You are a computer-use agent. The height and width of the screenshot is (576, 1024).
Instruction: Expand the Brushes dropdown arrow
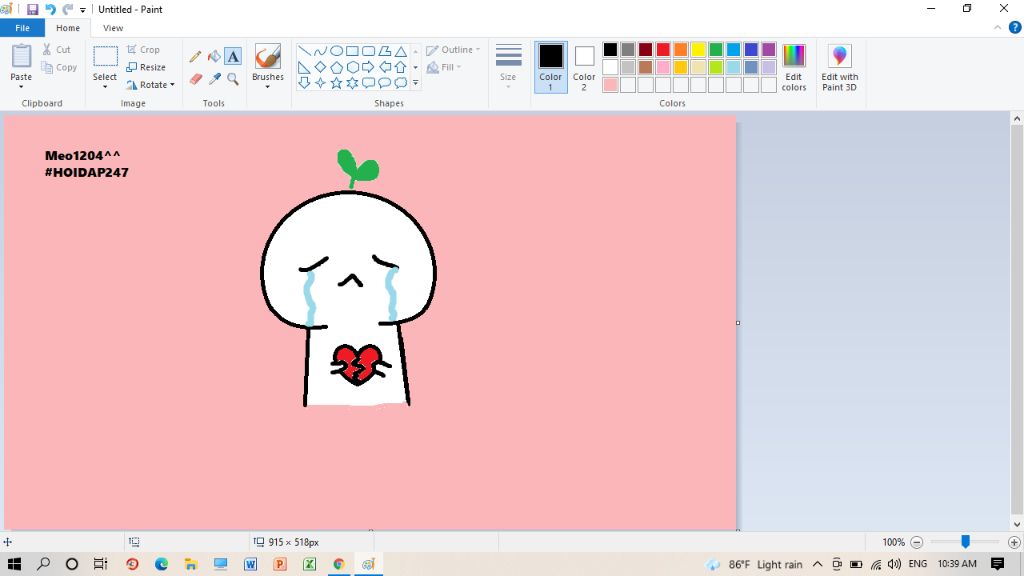[x=268, y=87]
